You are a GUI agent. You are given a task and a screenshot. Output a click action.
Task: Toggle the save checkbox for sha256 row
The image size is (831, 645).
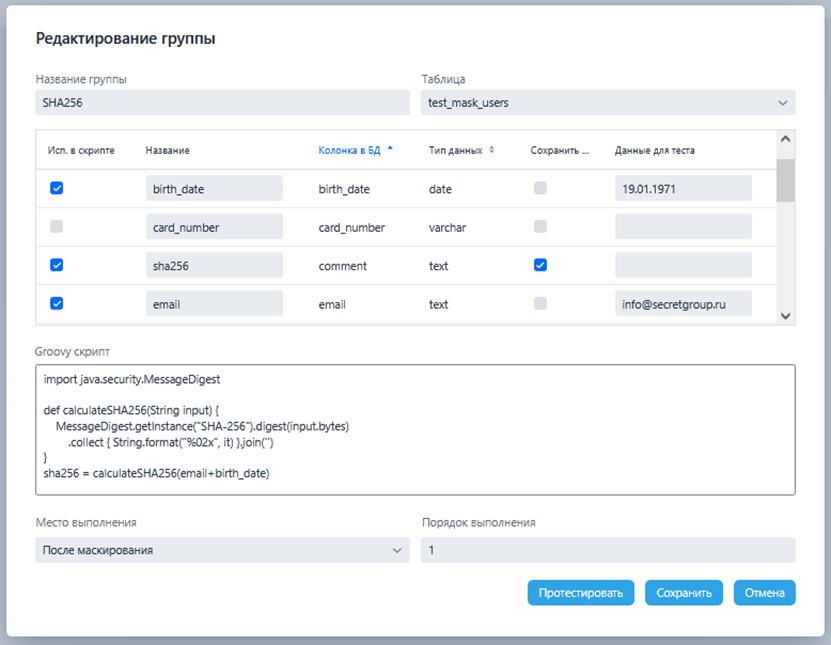pos(540,265)
